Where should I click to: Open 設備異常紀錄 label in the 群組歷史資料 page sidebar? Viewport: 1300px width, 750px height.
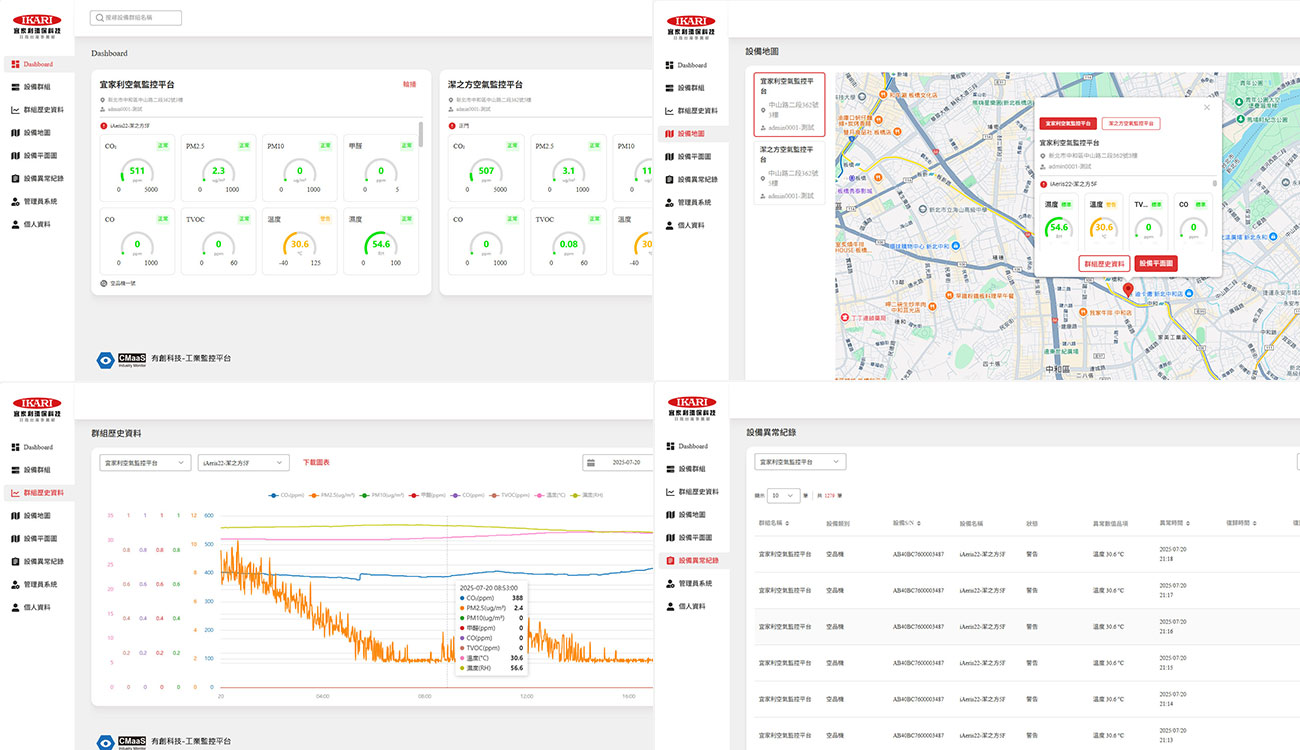click(43, 562)
